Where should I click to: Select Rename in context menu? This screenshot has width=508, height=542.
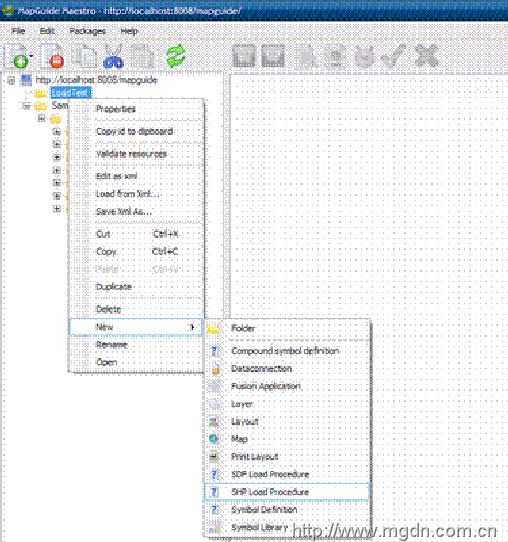(137, 345)
